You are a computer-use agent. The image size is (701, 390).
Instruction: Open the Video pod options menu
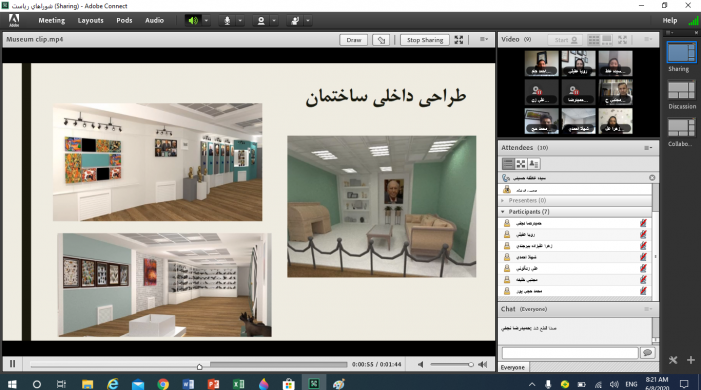click(648, 39)
